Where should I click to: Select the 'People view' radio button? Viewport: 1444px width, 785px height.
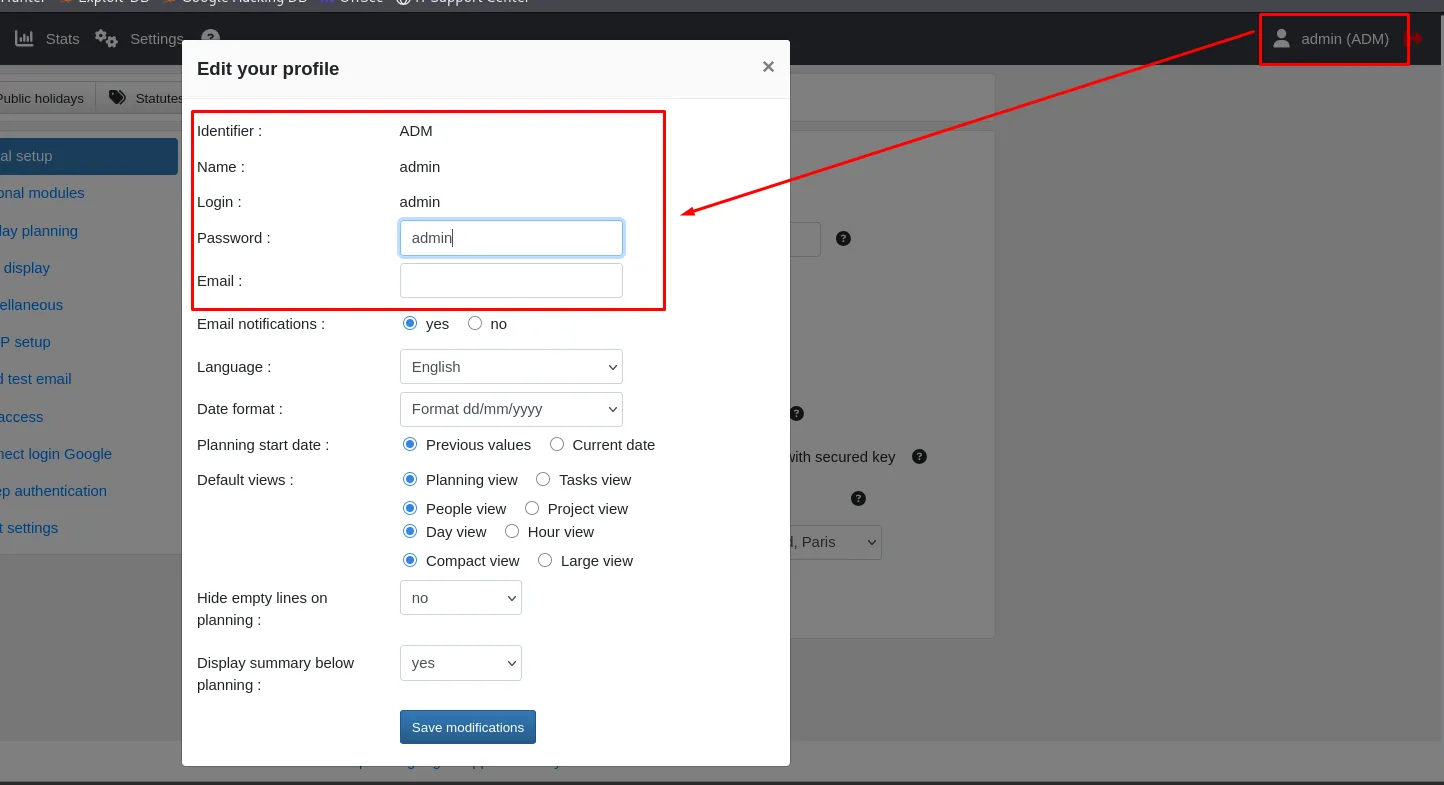click(410, 509)
